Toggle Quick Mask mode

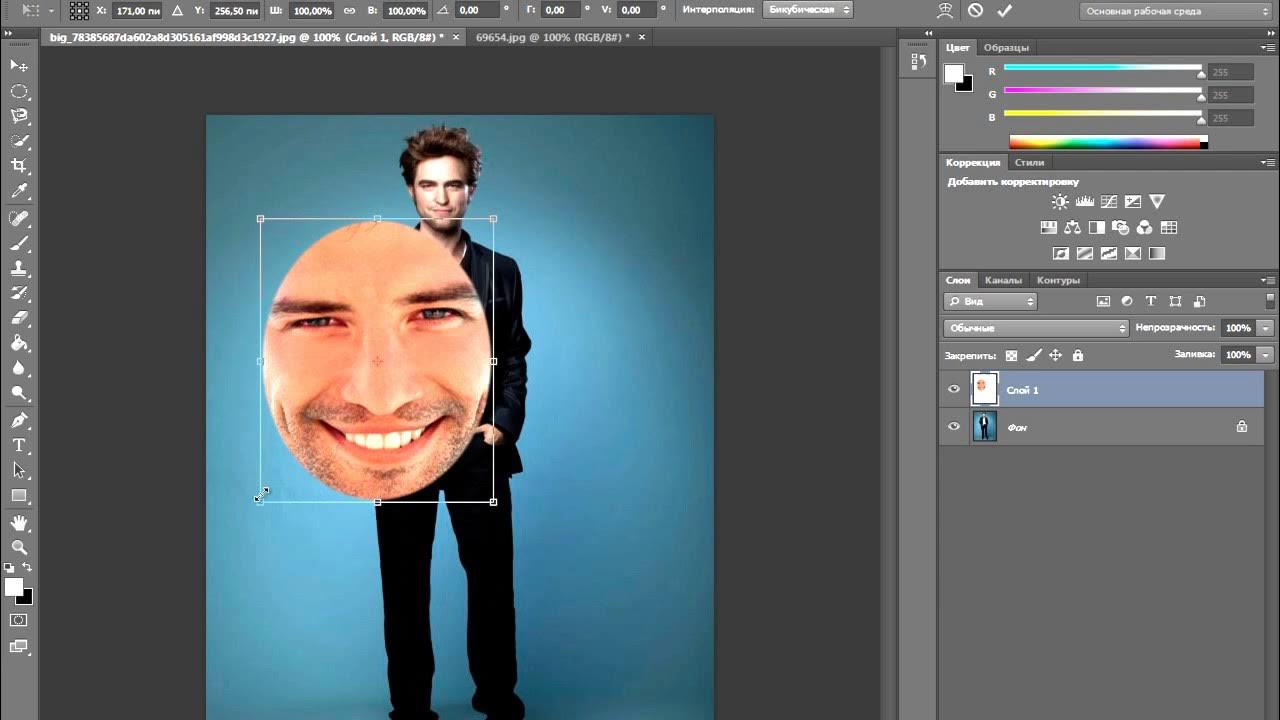pos(19,620)
